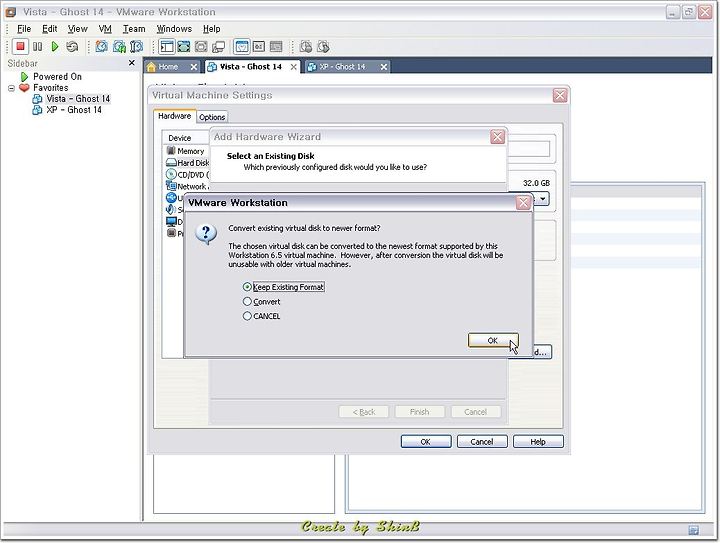Open the View menu
The image size is (720, 543).
click(x=78, y=29)
